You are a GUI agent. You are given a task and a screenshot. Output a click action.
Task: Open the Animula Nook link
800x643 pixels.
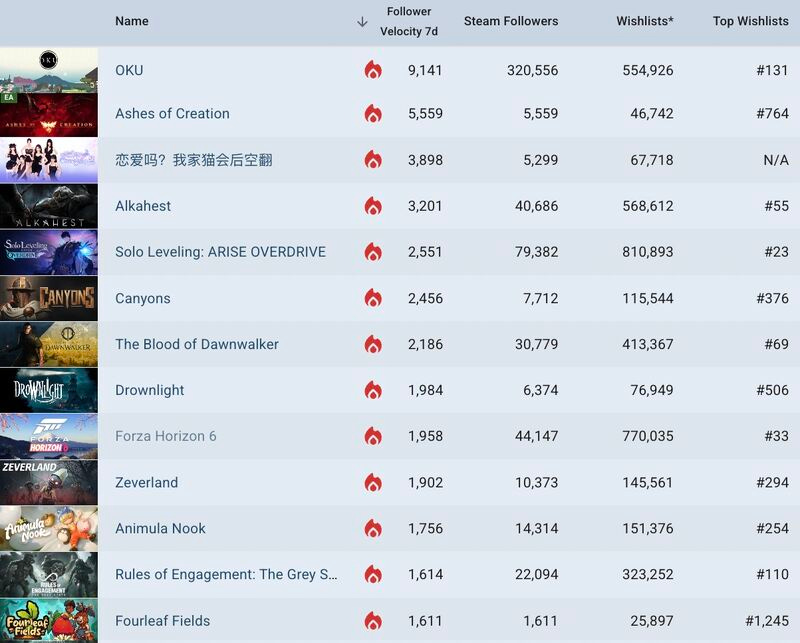[x=160, y=529]
